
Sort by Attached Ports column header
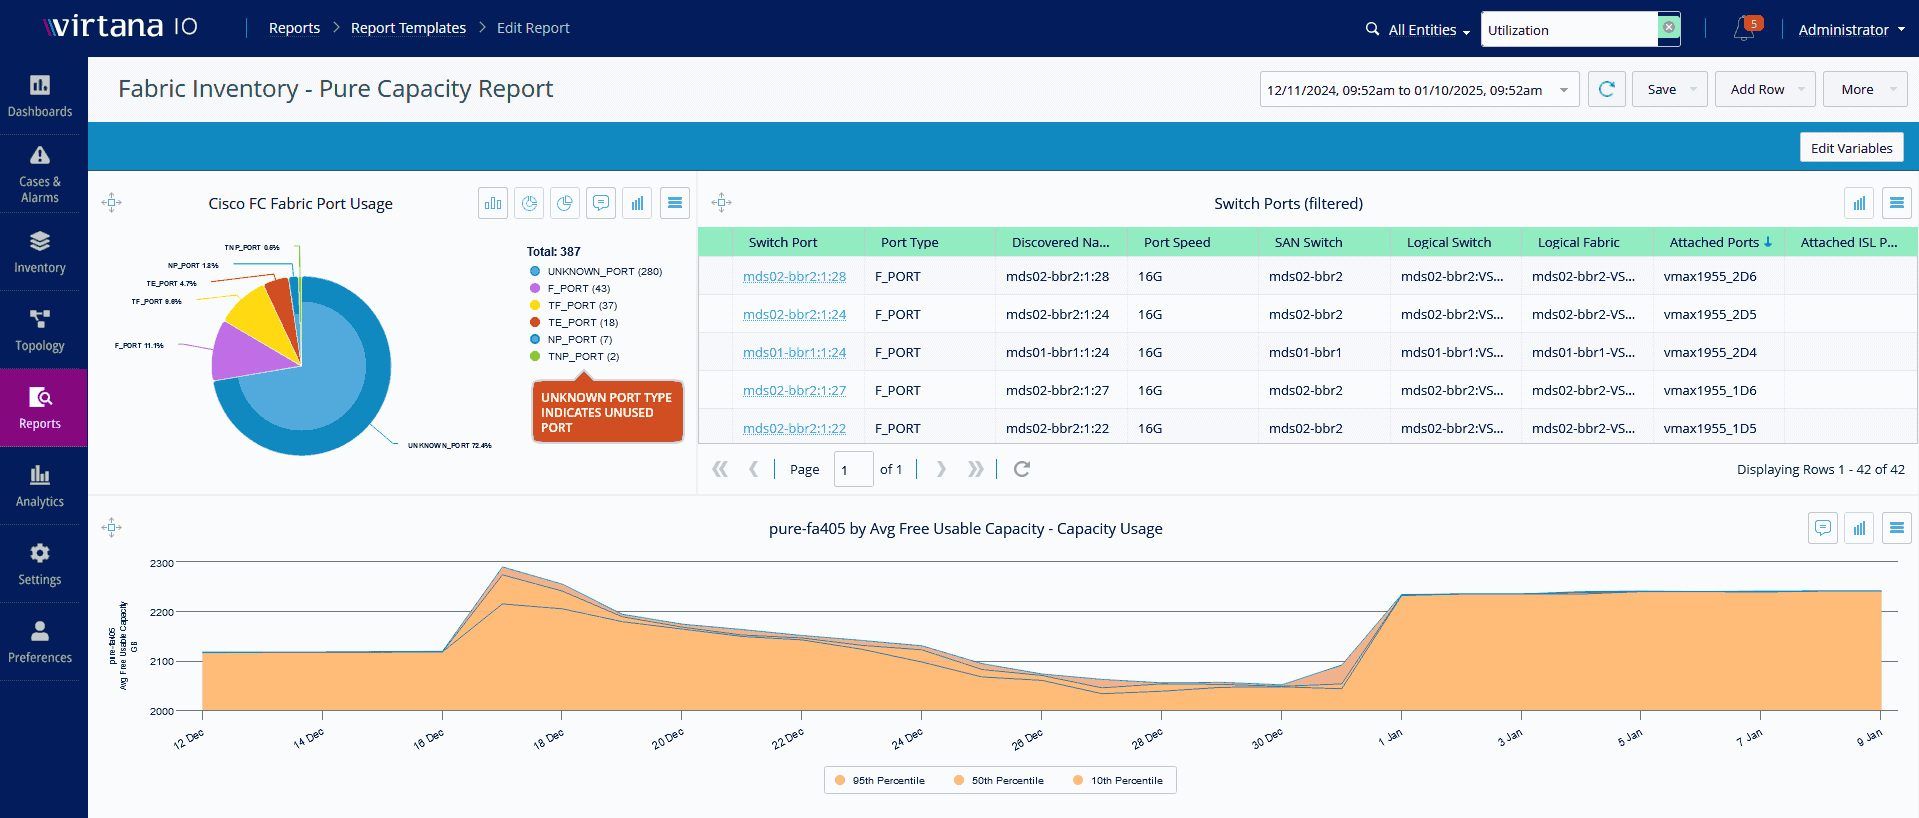[1719, 242]
